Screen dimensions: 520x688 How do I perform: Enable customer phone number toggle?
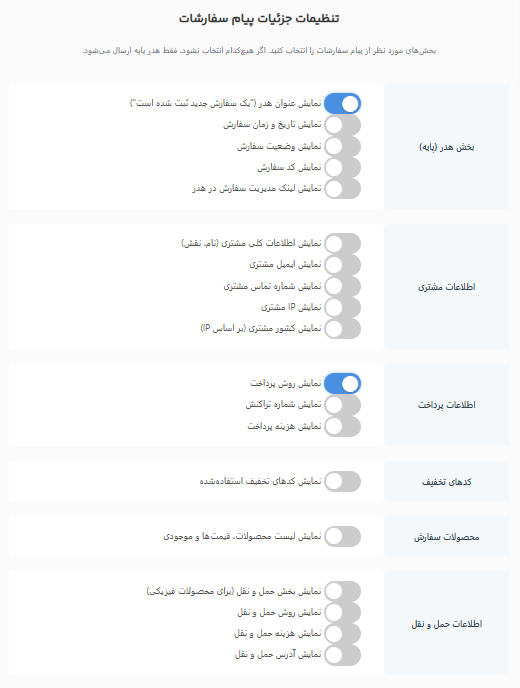point(342,286)
